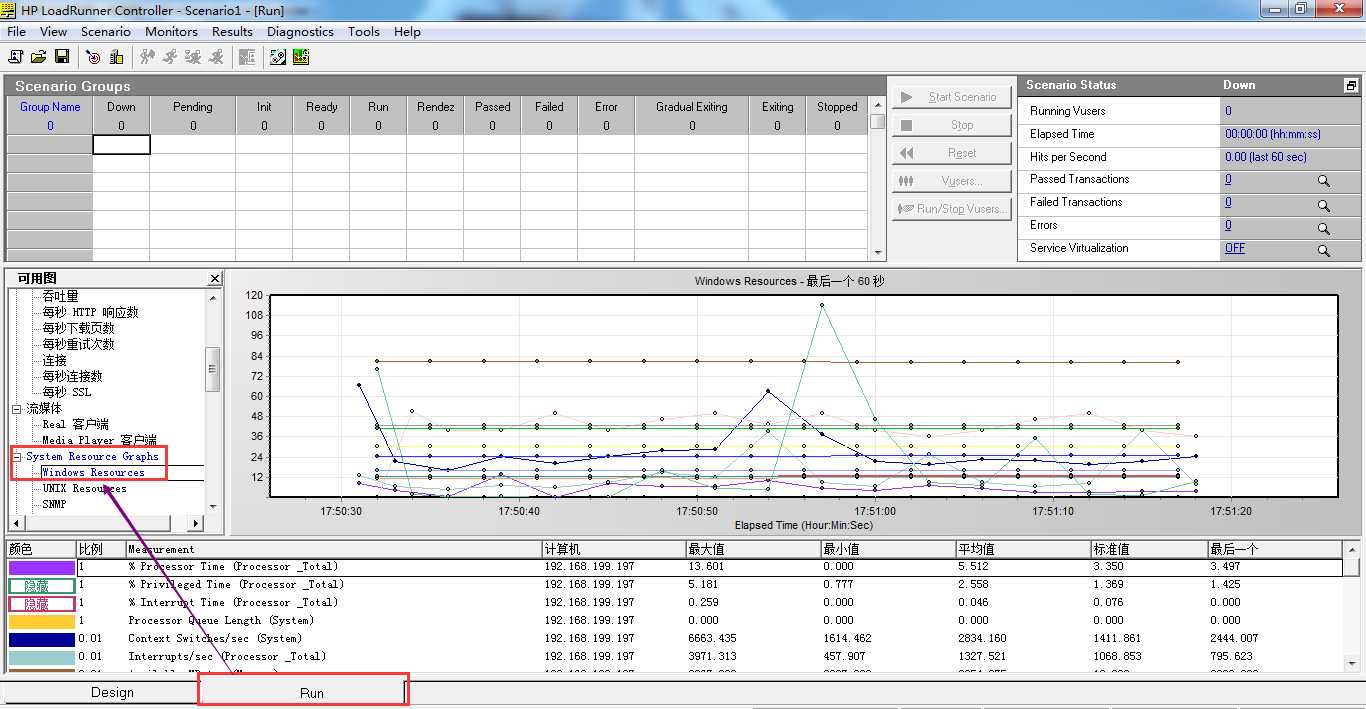Open the View menu
The height and width of the screenshot is (709, 1366).
click(x=54, y=32)
